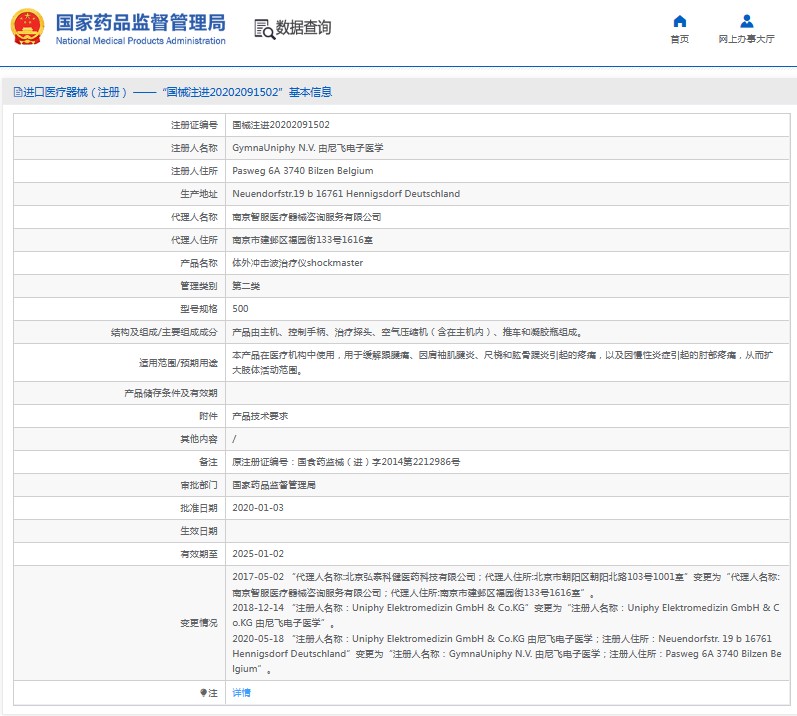Click the 国家药品监督管理局 title
The image size is (797, 716).
pos(140,22)
